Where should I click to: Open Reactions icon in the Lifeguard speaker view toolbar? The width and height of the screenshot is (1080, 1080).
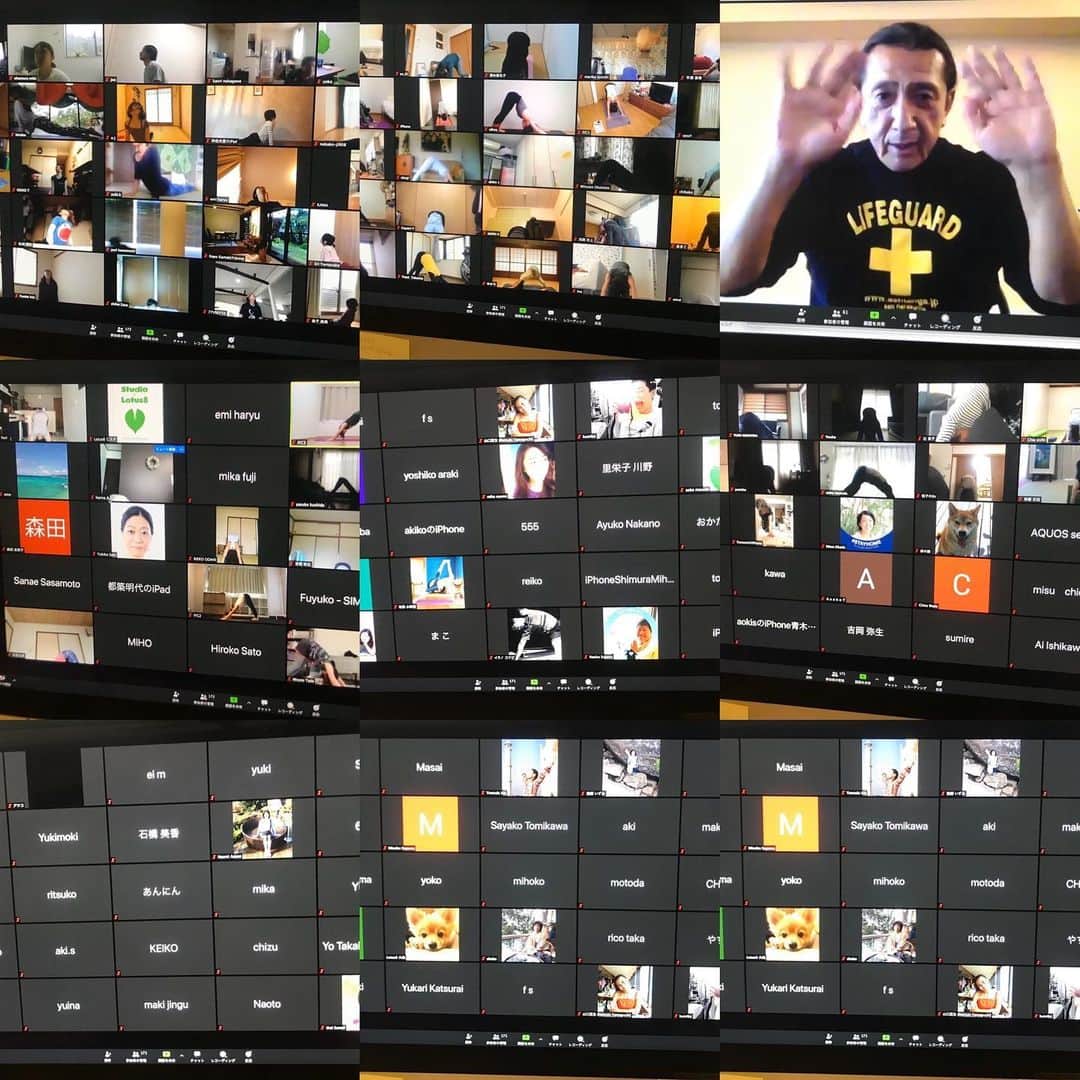point(977,322)
